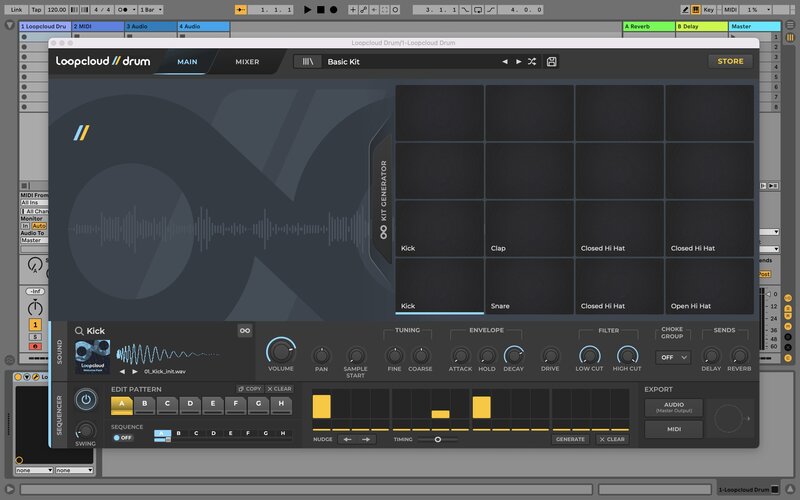Screen dimensions: 800x500
Task: Click the Loopcloud sample pack artwork thumbnail
Action: tap(92, 357)
